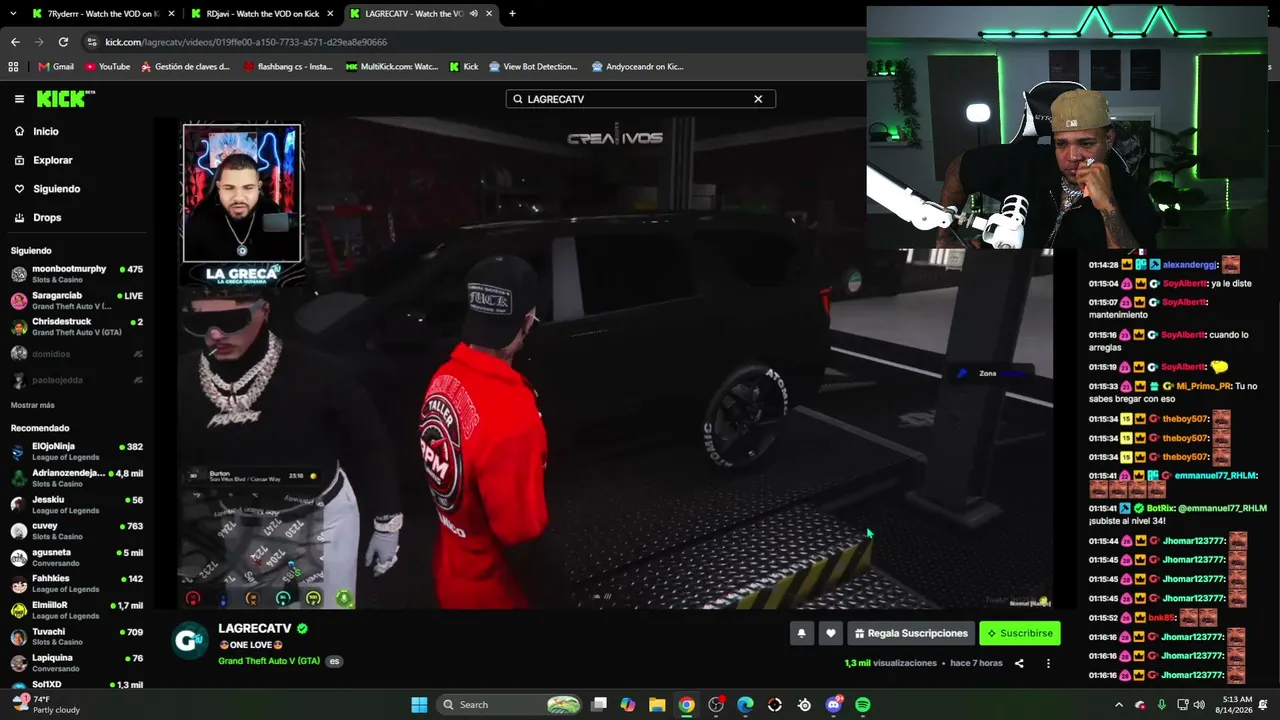The height and width of the screenshot is (720, 1280).
Task: Launch Copilot from the taskbar
Action: pyautogui.click(x=628, y=705)
